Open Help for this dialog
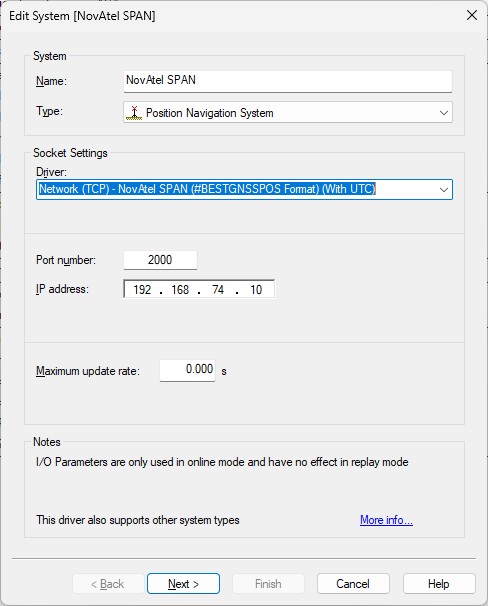The image size is (488, 606). (x=439, y=584)
